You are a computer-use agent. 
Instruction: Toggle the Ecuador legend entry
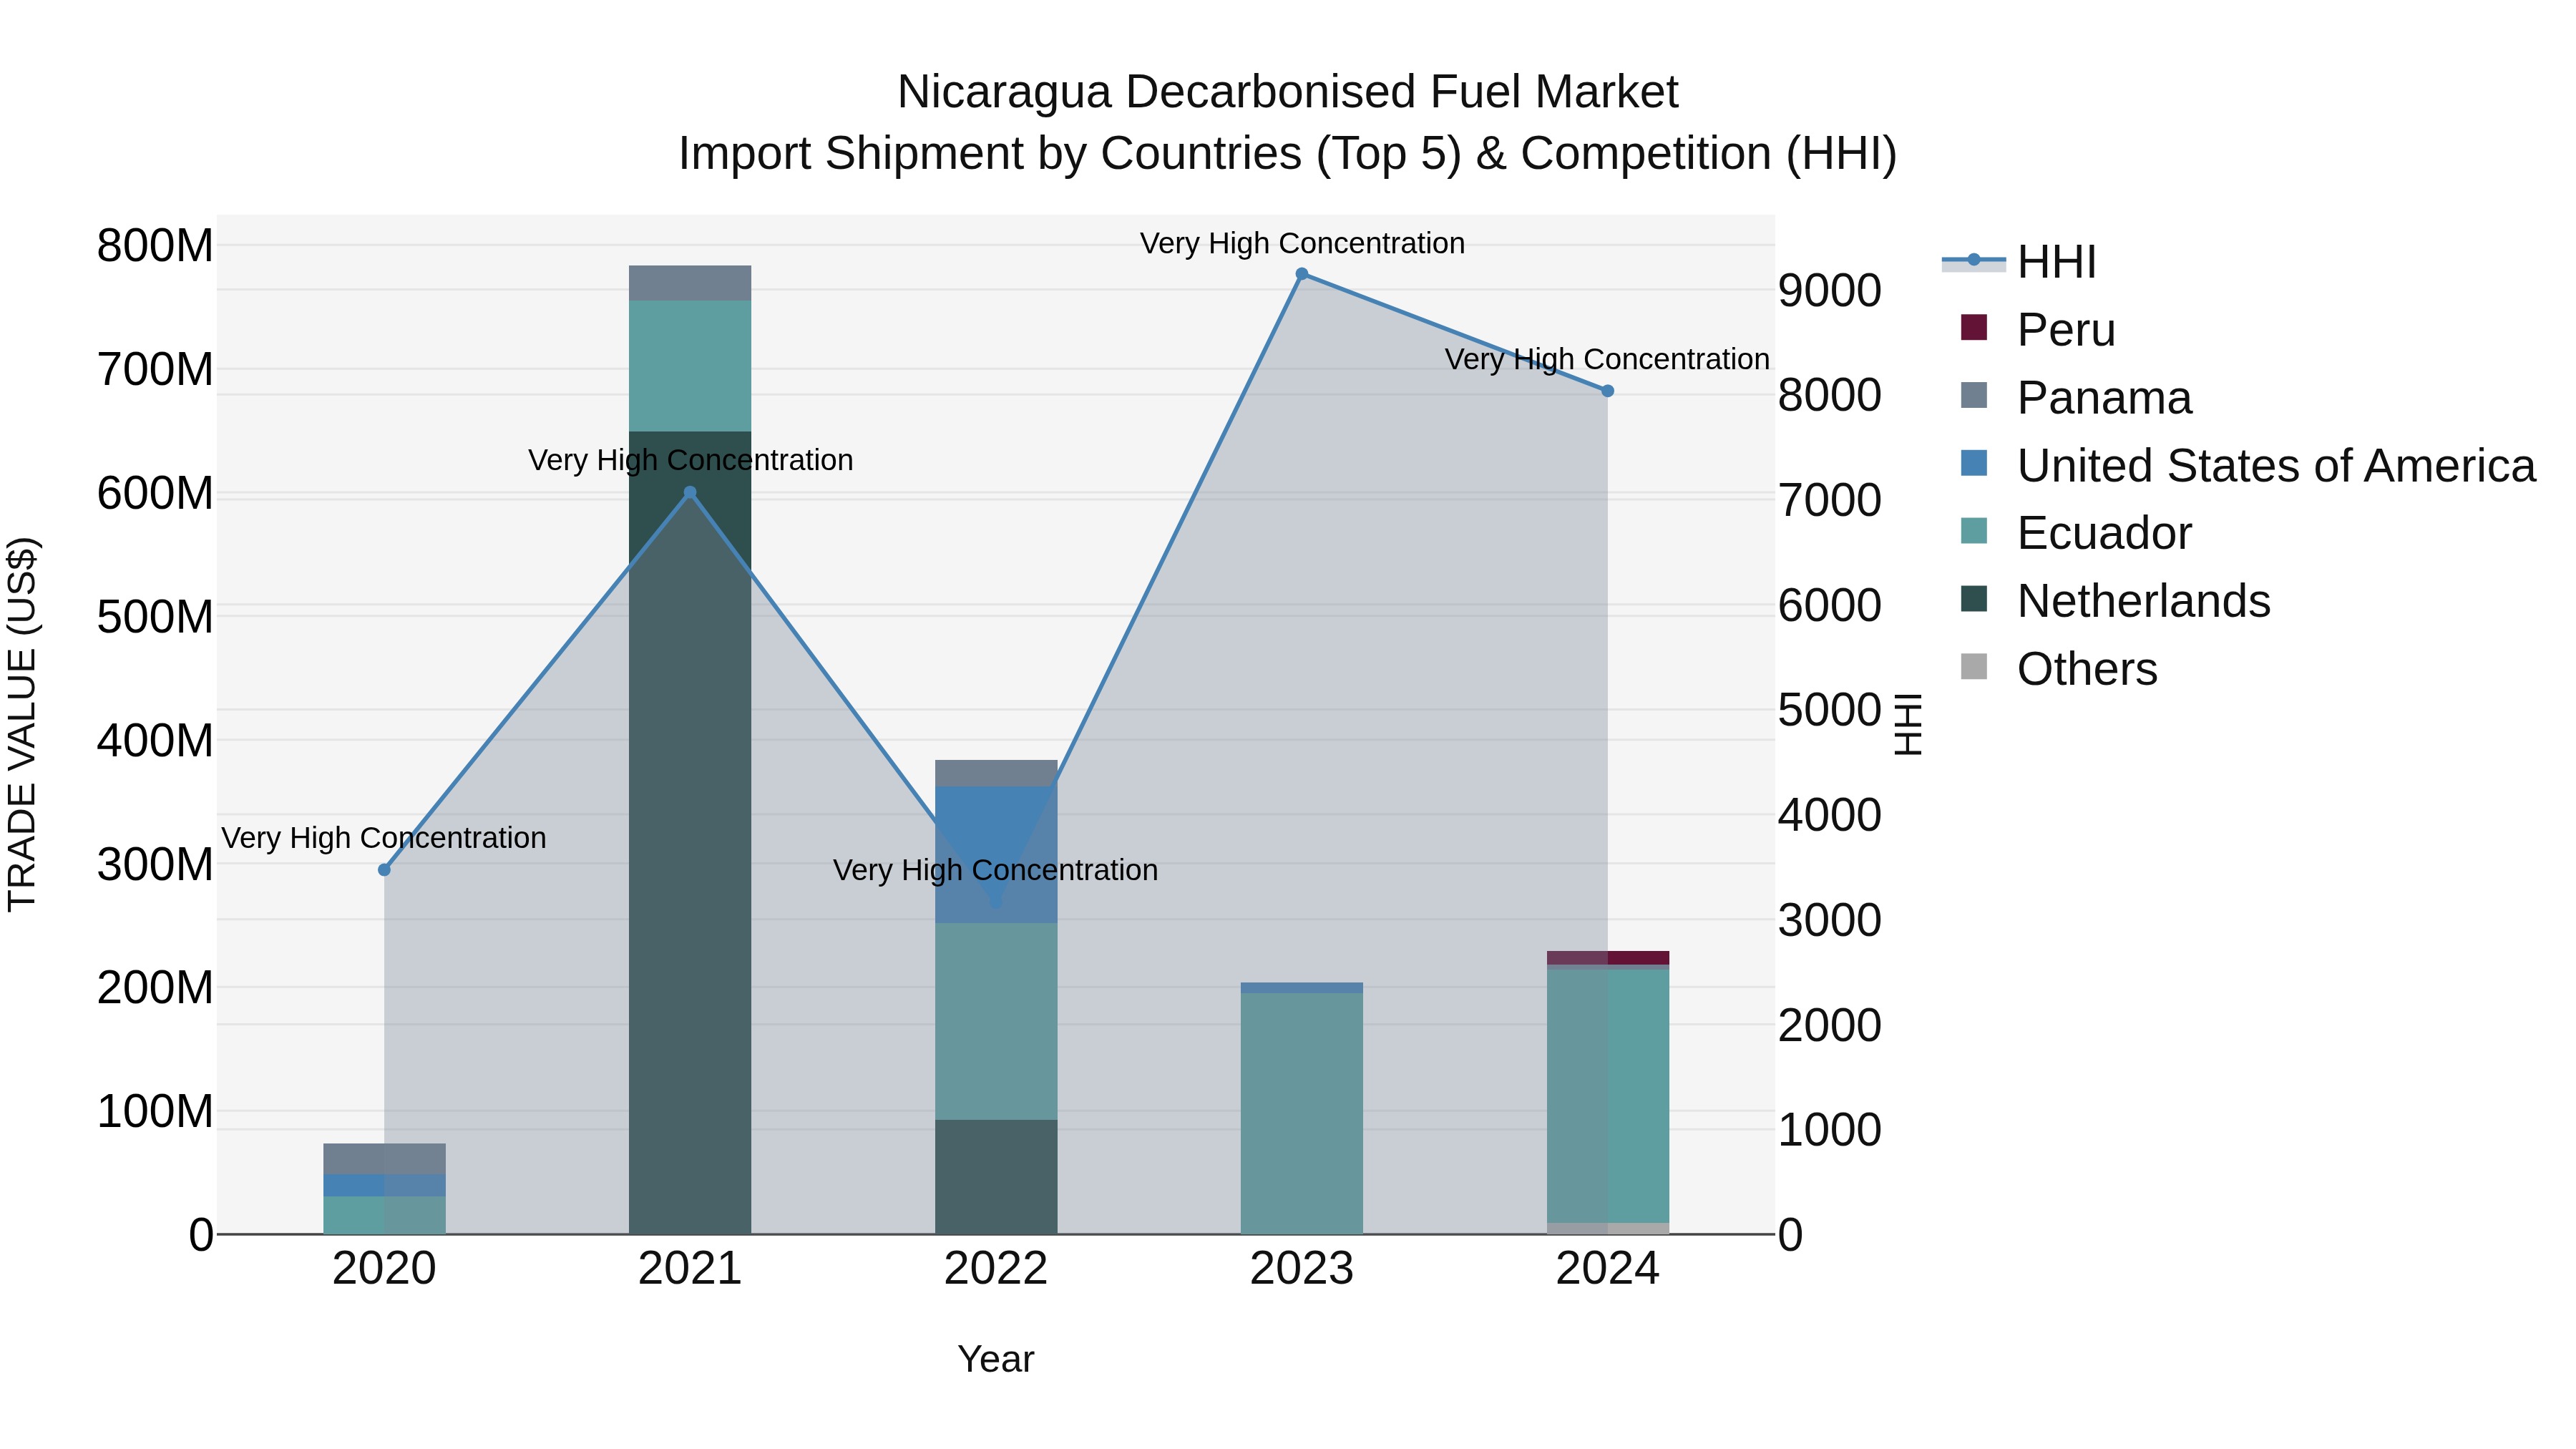(2076, 533)
